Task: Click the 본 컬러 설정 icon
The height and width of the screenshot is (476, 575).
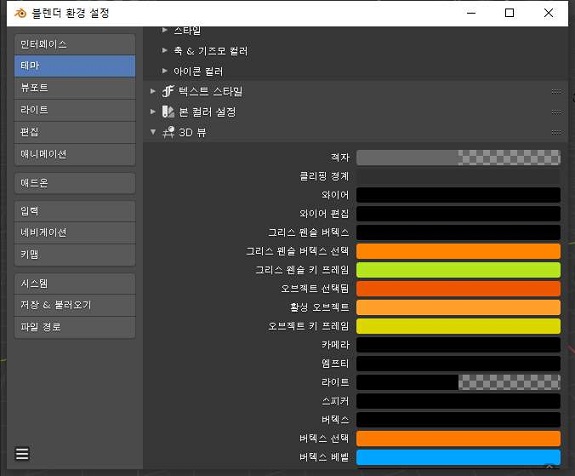Action: (x=168, y=112)
